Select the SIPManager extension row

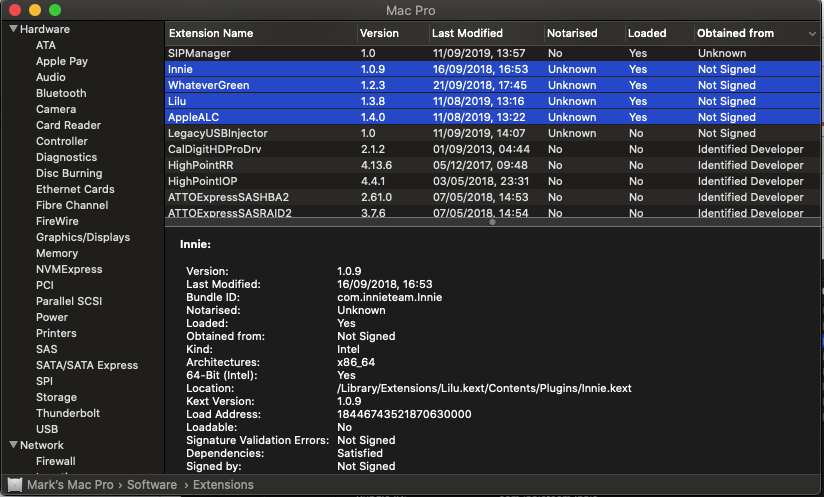pos(493,53)
